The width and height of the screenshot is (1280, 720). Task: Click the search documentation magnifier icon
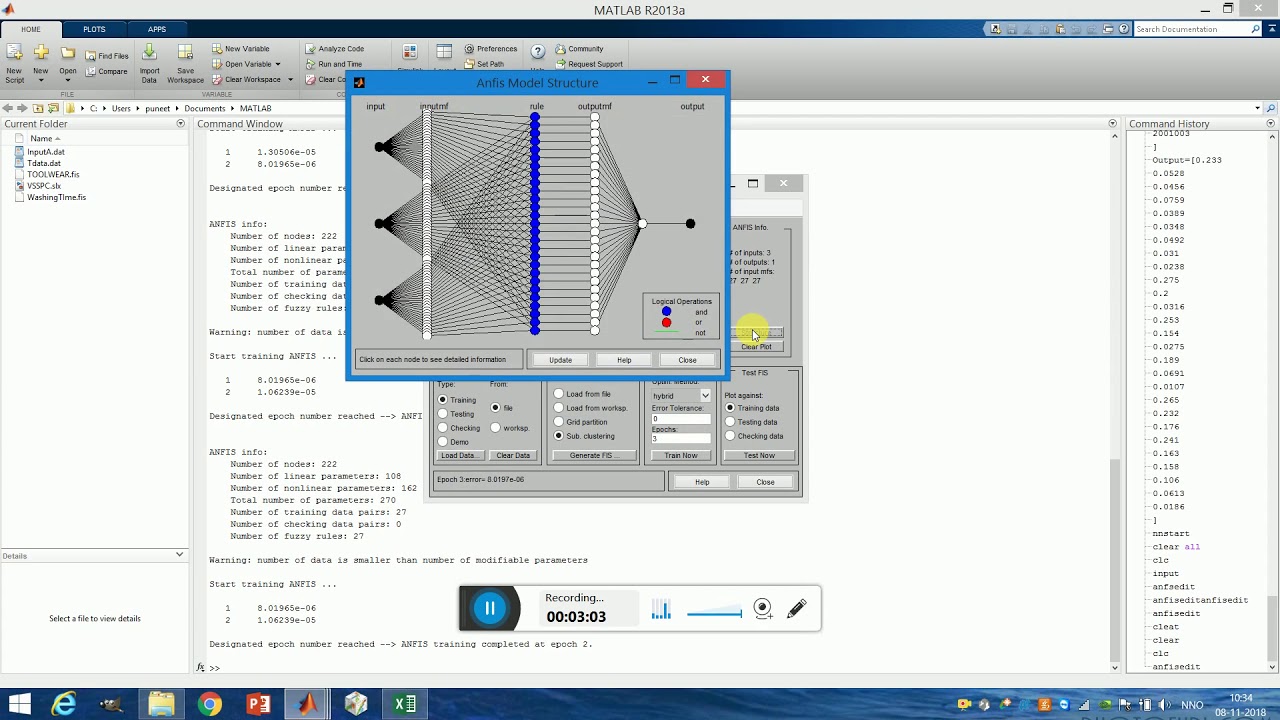click(1255, 29)
